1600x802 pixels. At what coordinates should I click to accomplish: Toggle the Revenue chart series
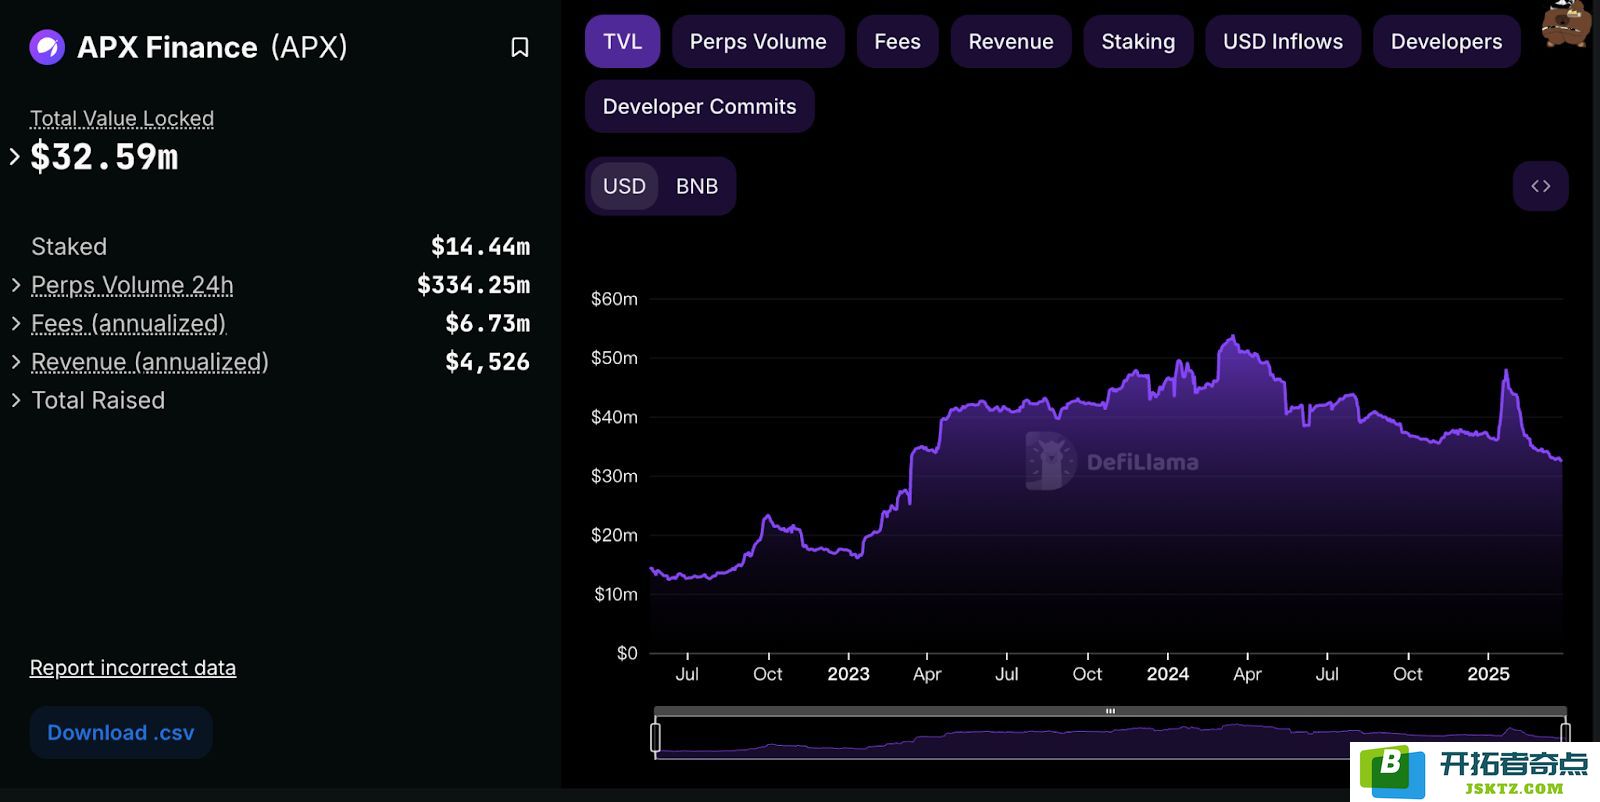coord(1011,41)
